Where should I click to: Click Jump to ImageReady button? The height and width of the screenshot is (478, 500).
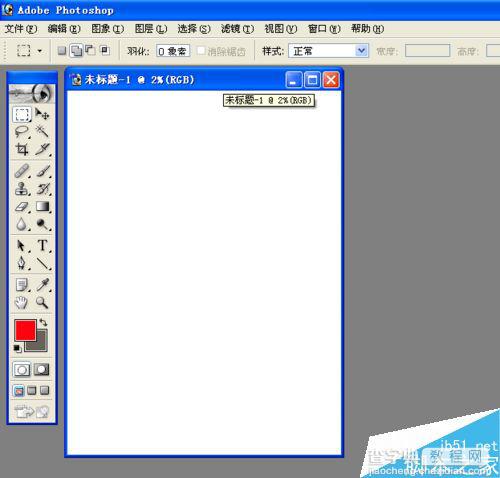tap(32, 412)
